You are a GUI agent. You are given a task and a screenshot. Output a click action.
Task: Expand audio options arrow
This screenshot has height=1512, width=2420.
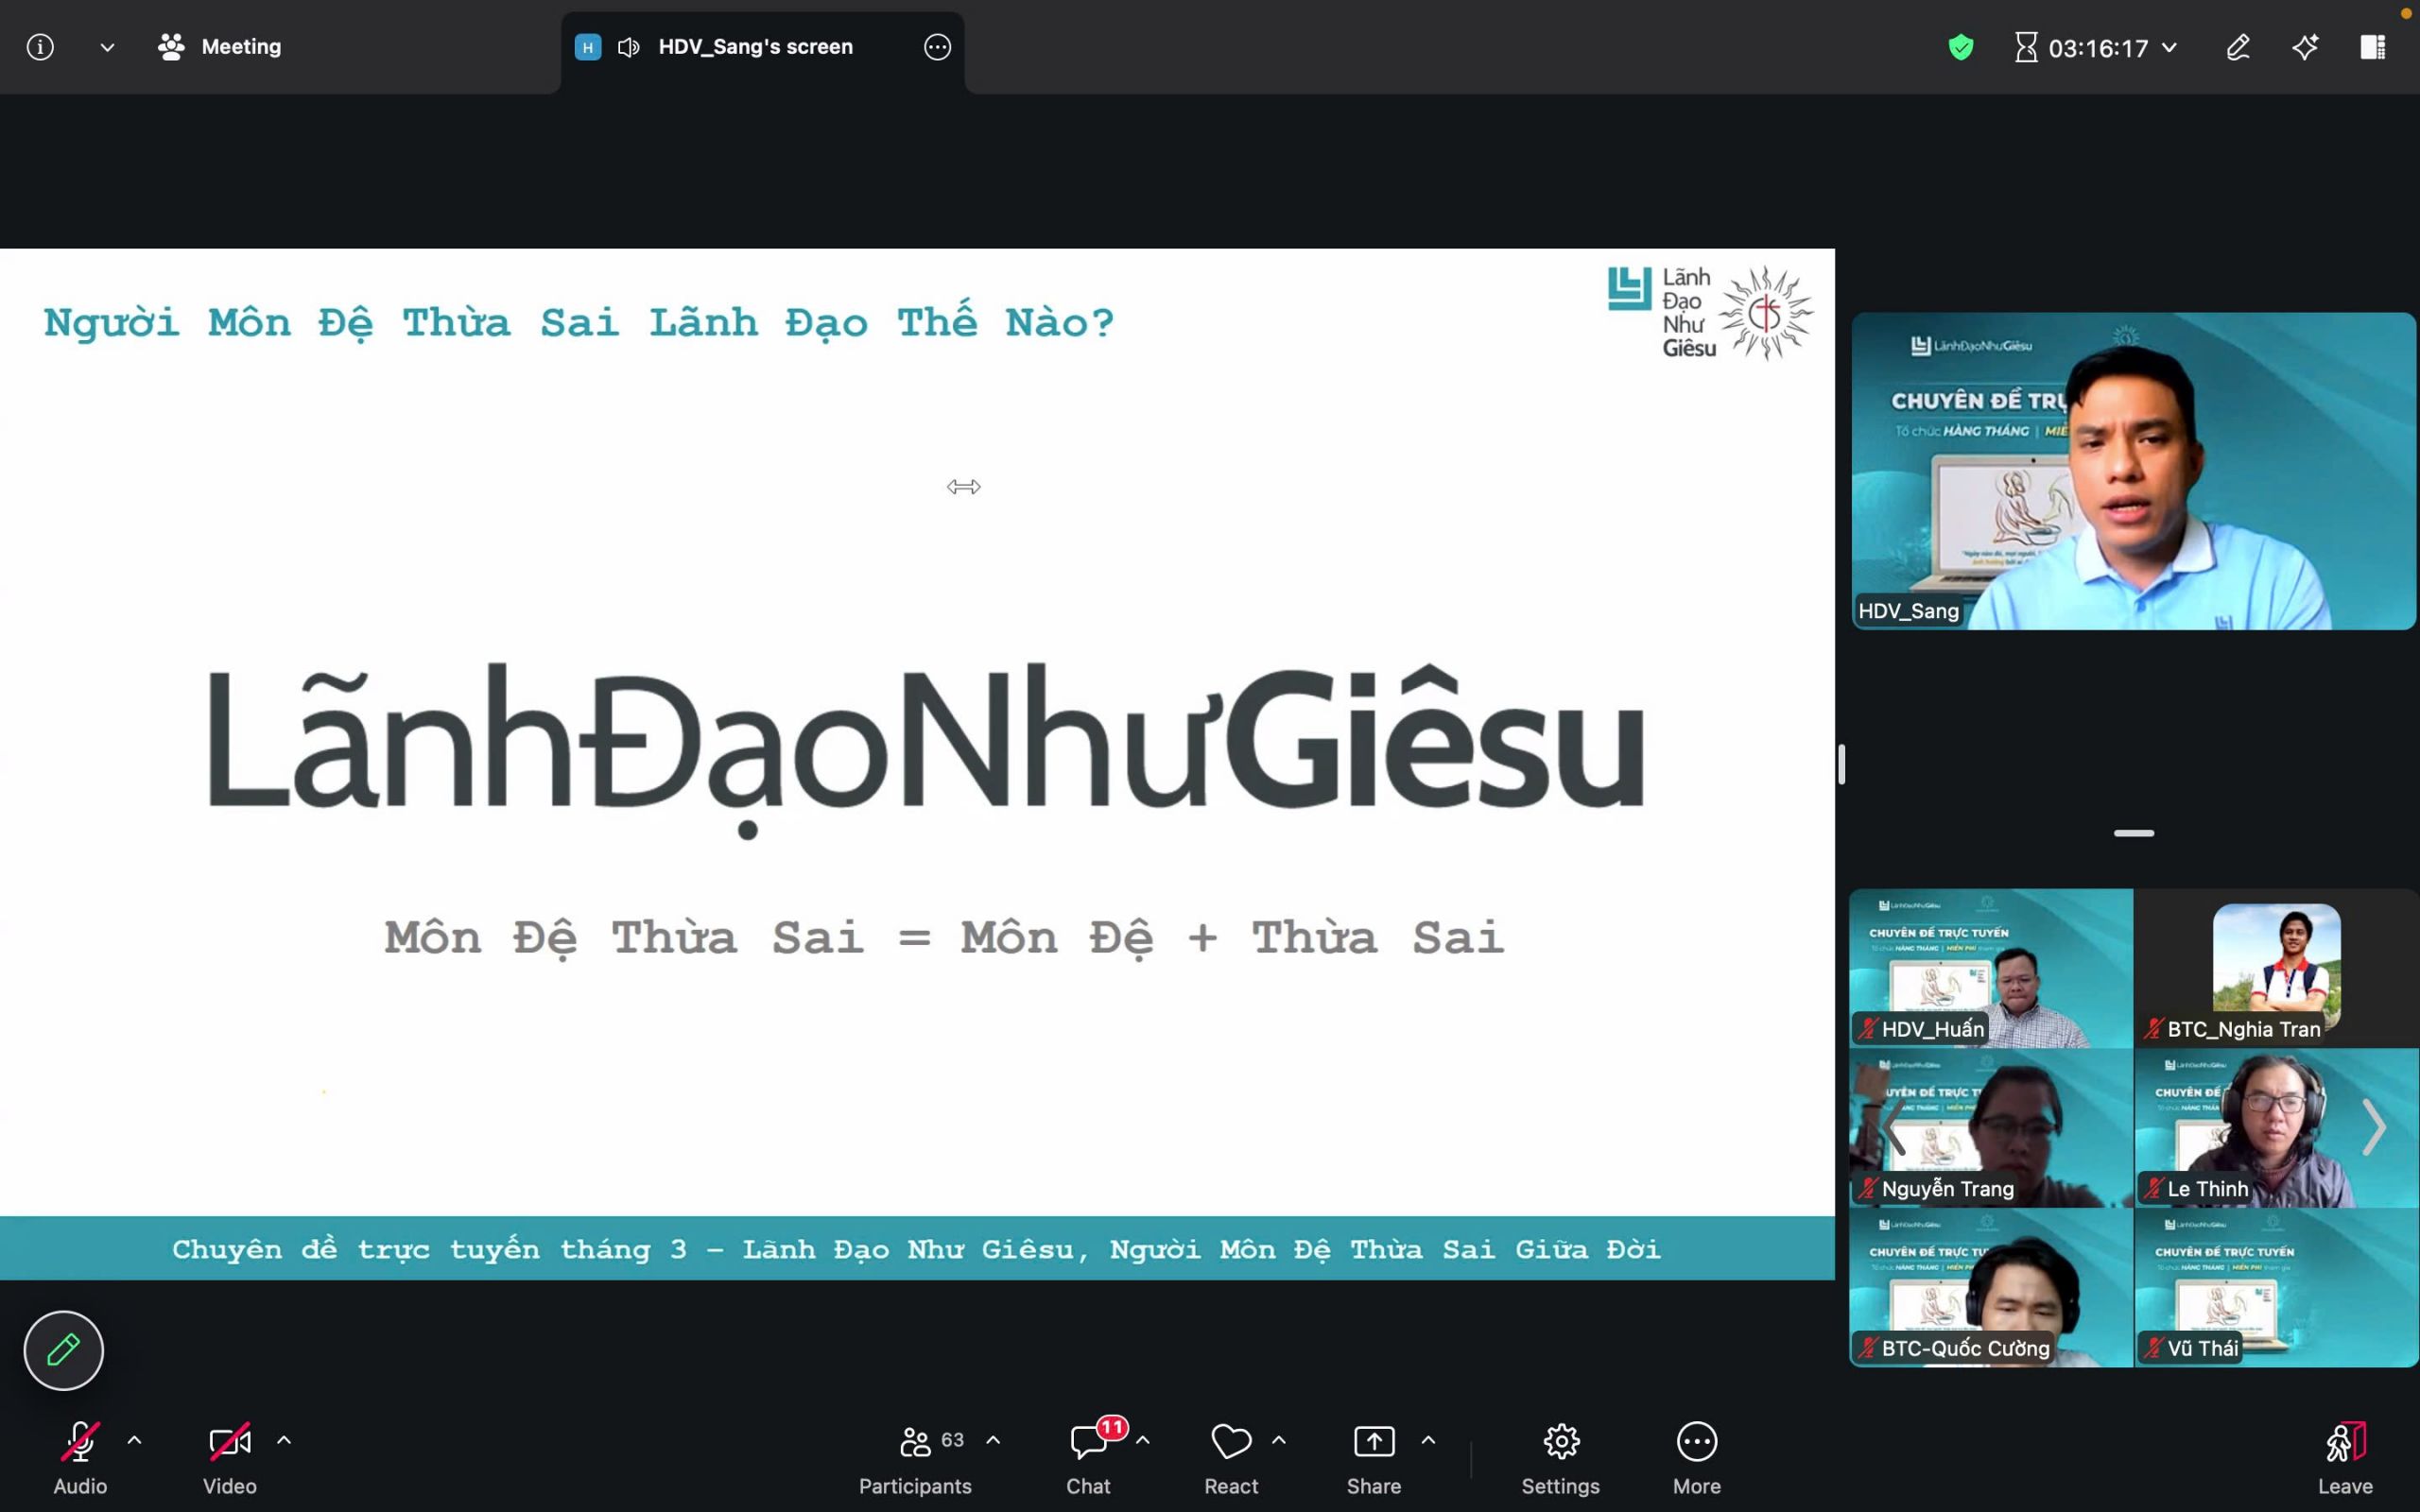134,1440
